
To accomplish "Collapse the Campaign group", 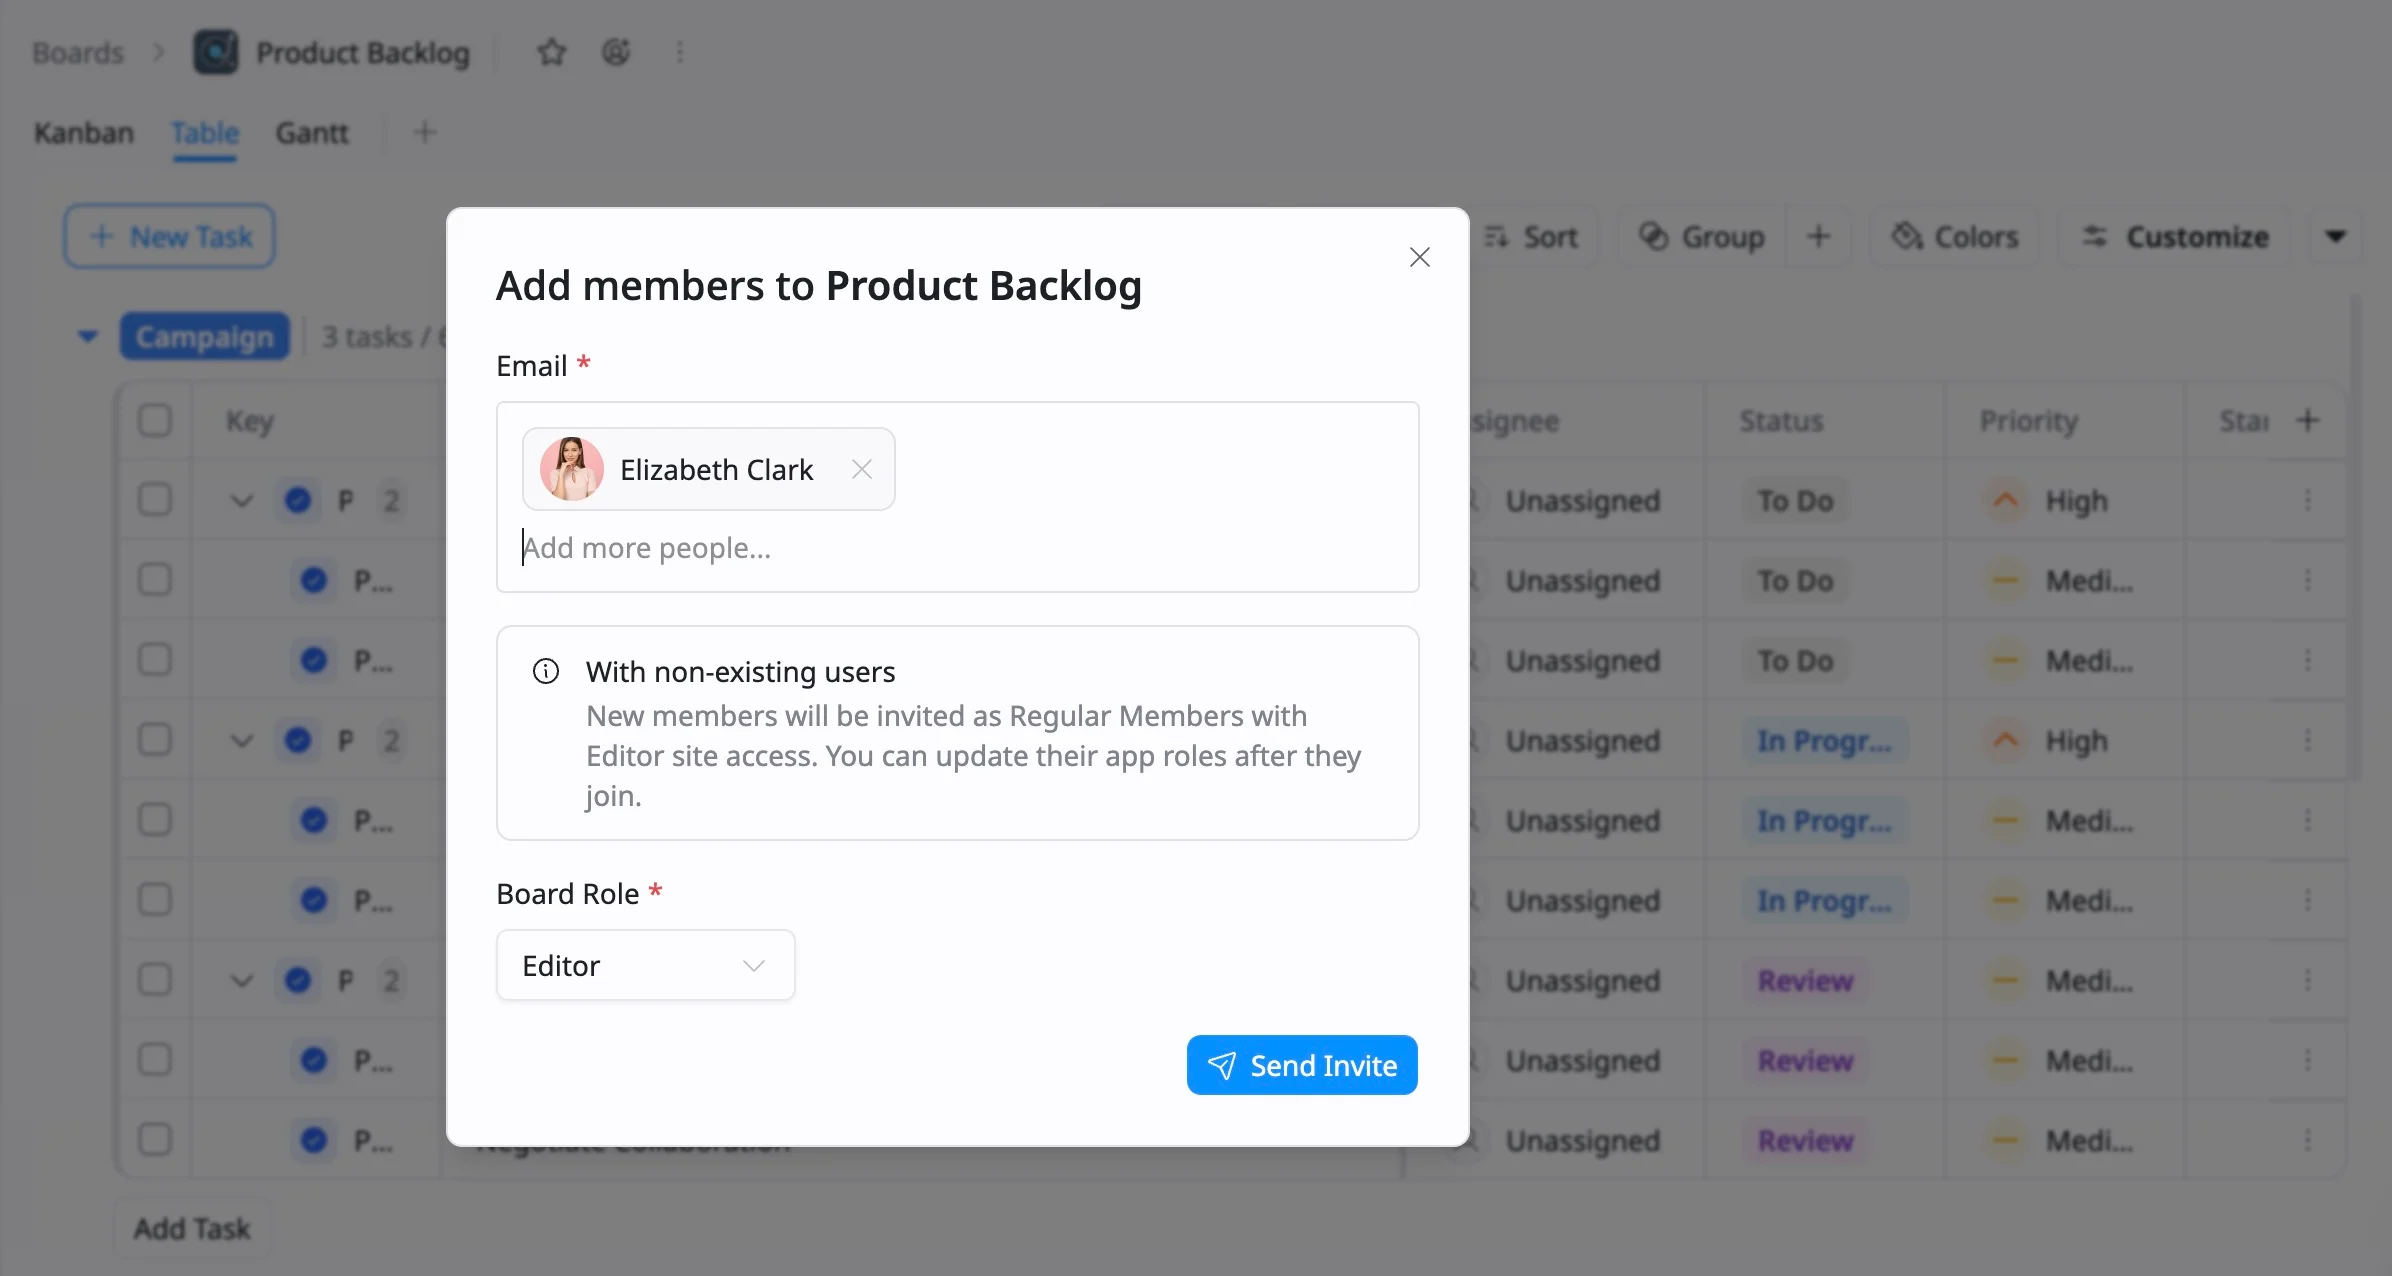I will [88, 337].
